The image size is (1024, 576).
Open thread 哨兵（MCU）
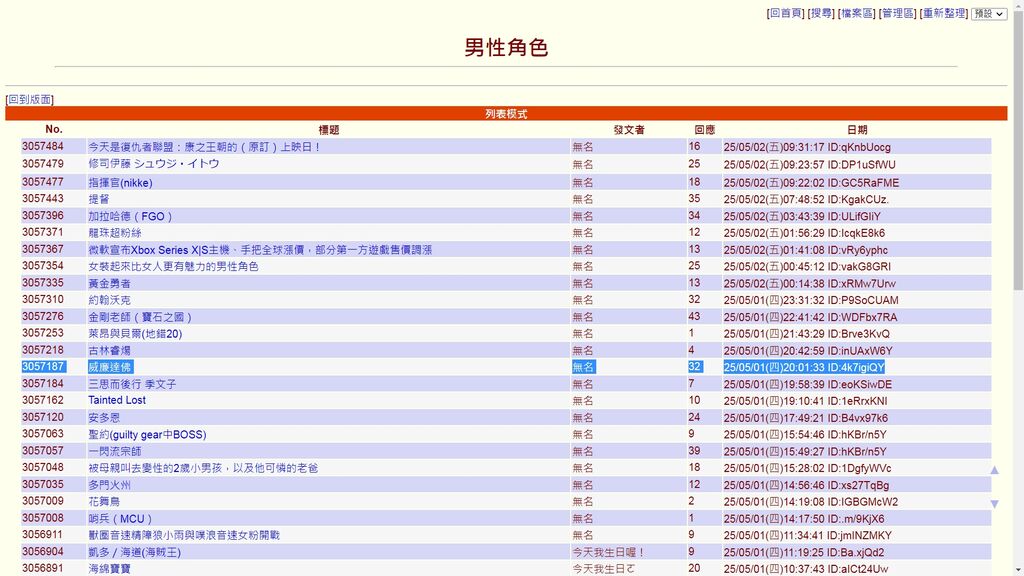(120, 519)
